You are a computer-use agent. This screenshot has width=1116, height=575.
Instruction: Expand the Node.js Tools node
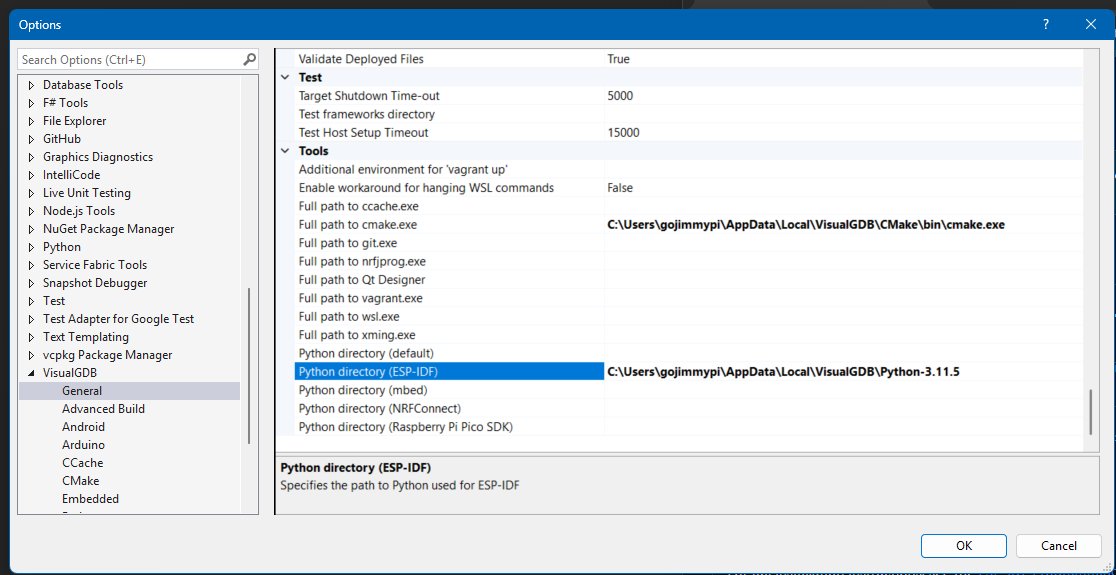[31, 211]
